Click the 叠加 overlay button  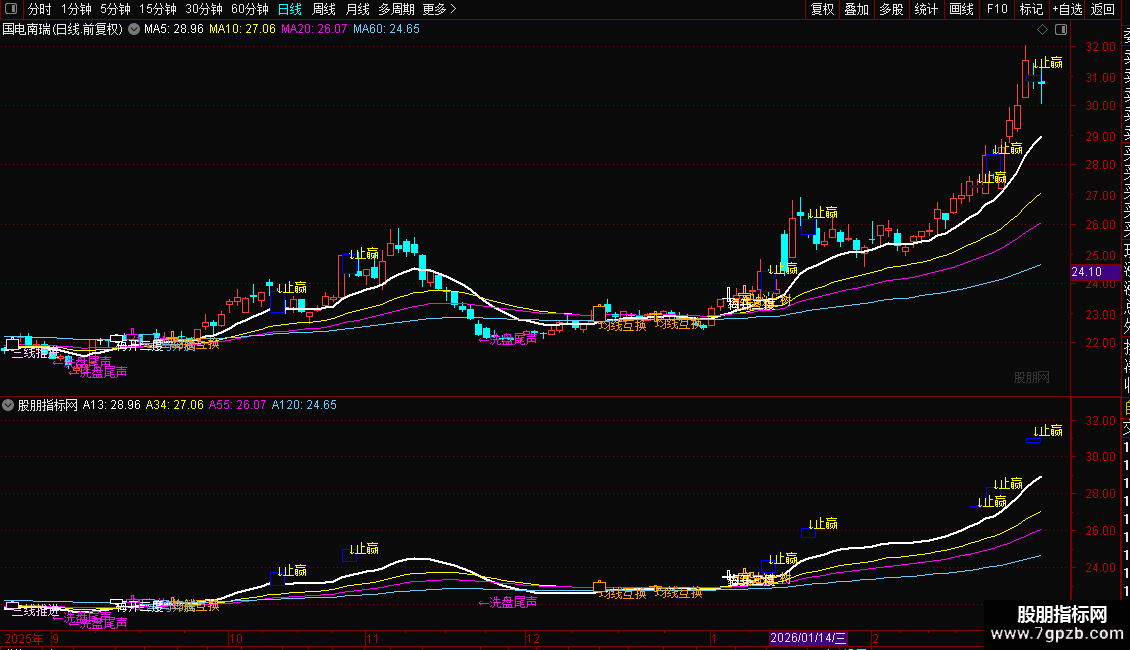[857, 9]
